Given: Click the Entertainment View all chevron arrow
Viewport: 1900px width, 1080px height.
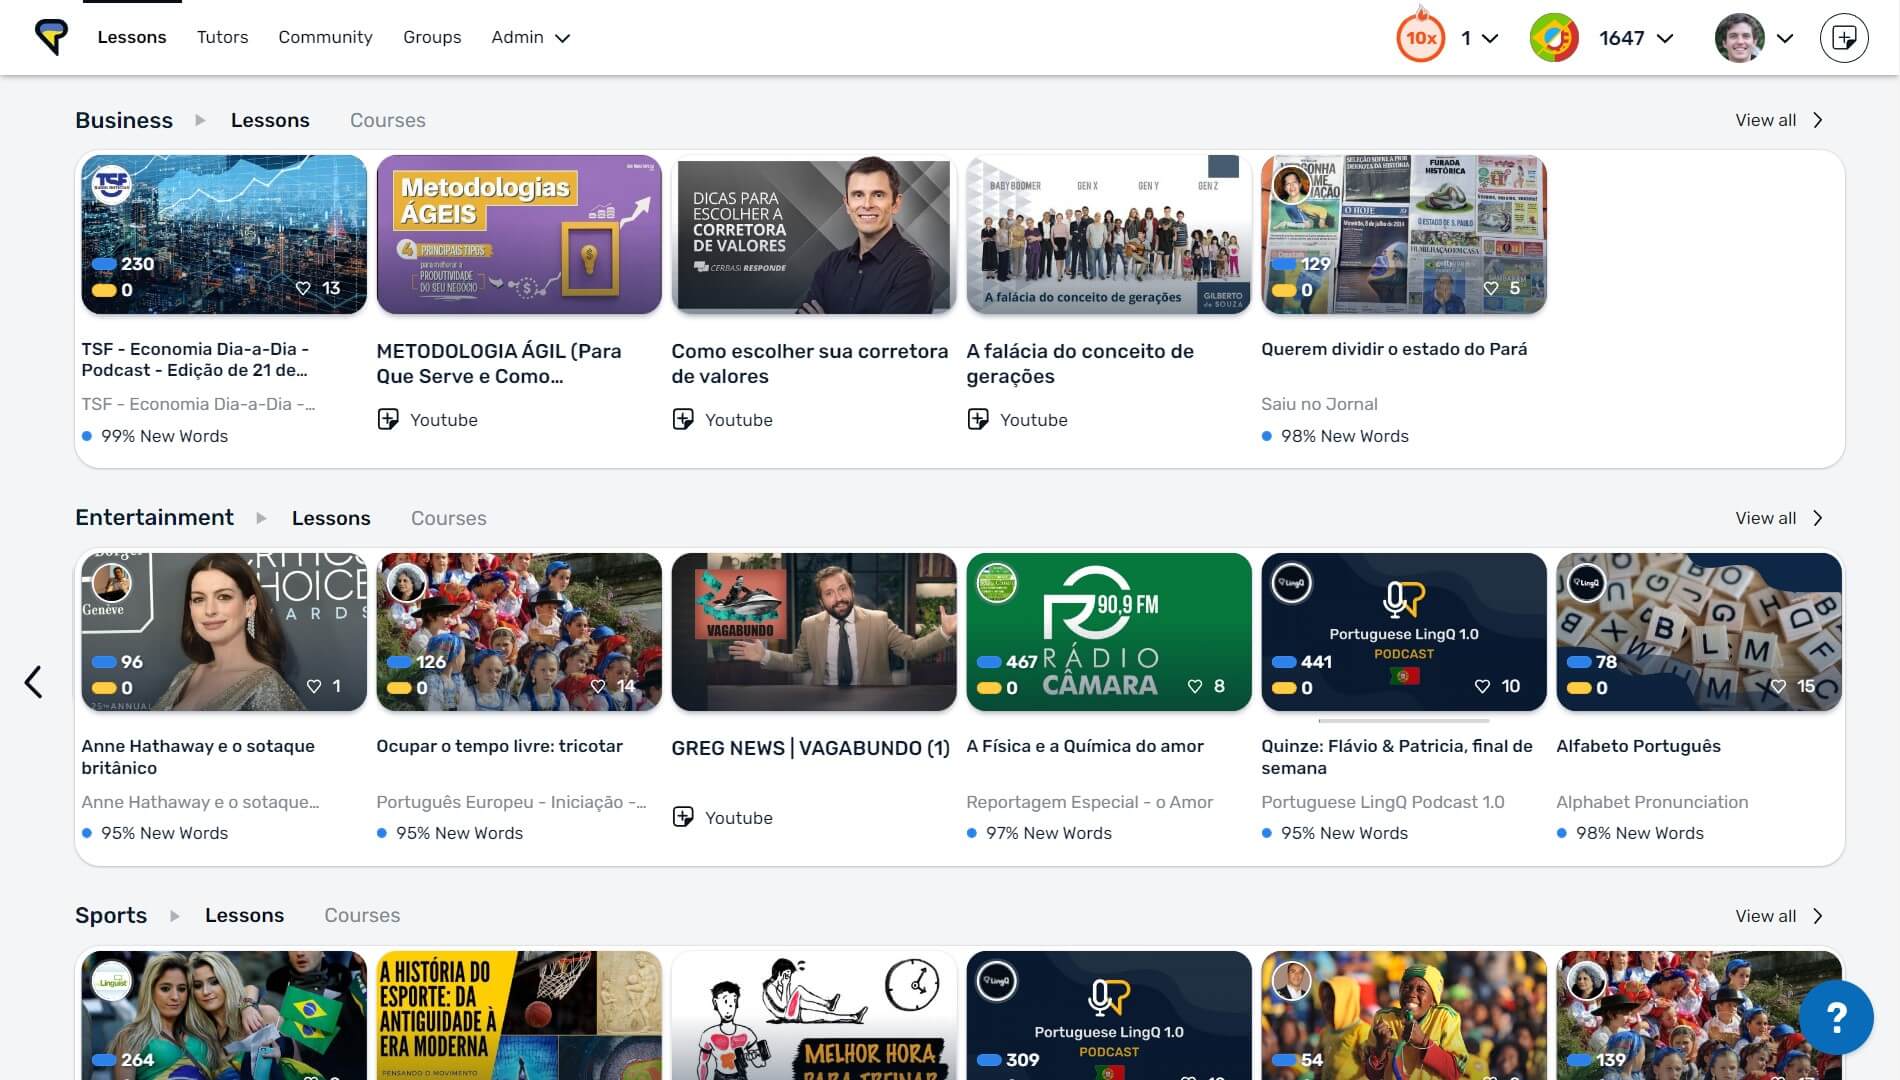Looking at the screenshot, I should (1818, 518).
